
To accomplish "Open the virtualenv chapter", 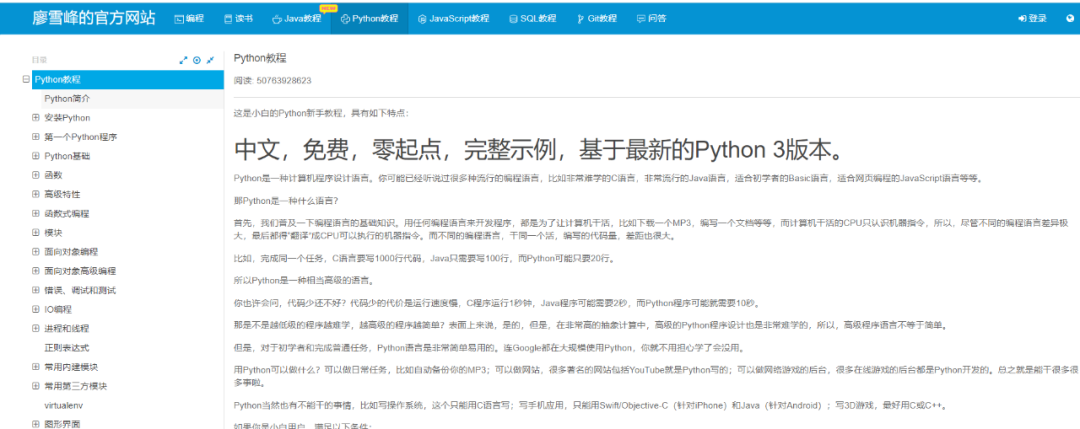I will (x=63, y=405).
